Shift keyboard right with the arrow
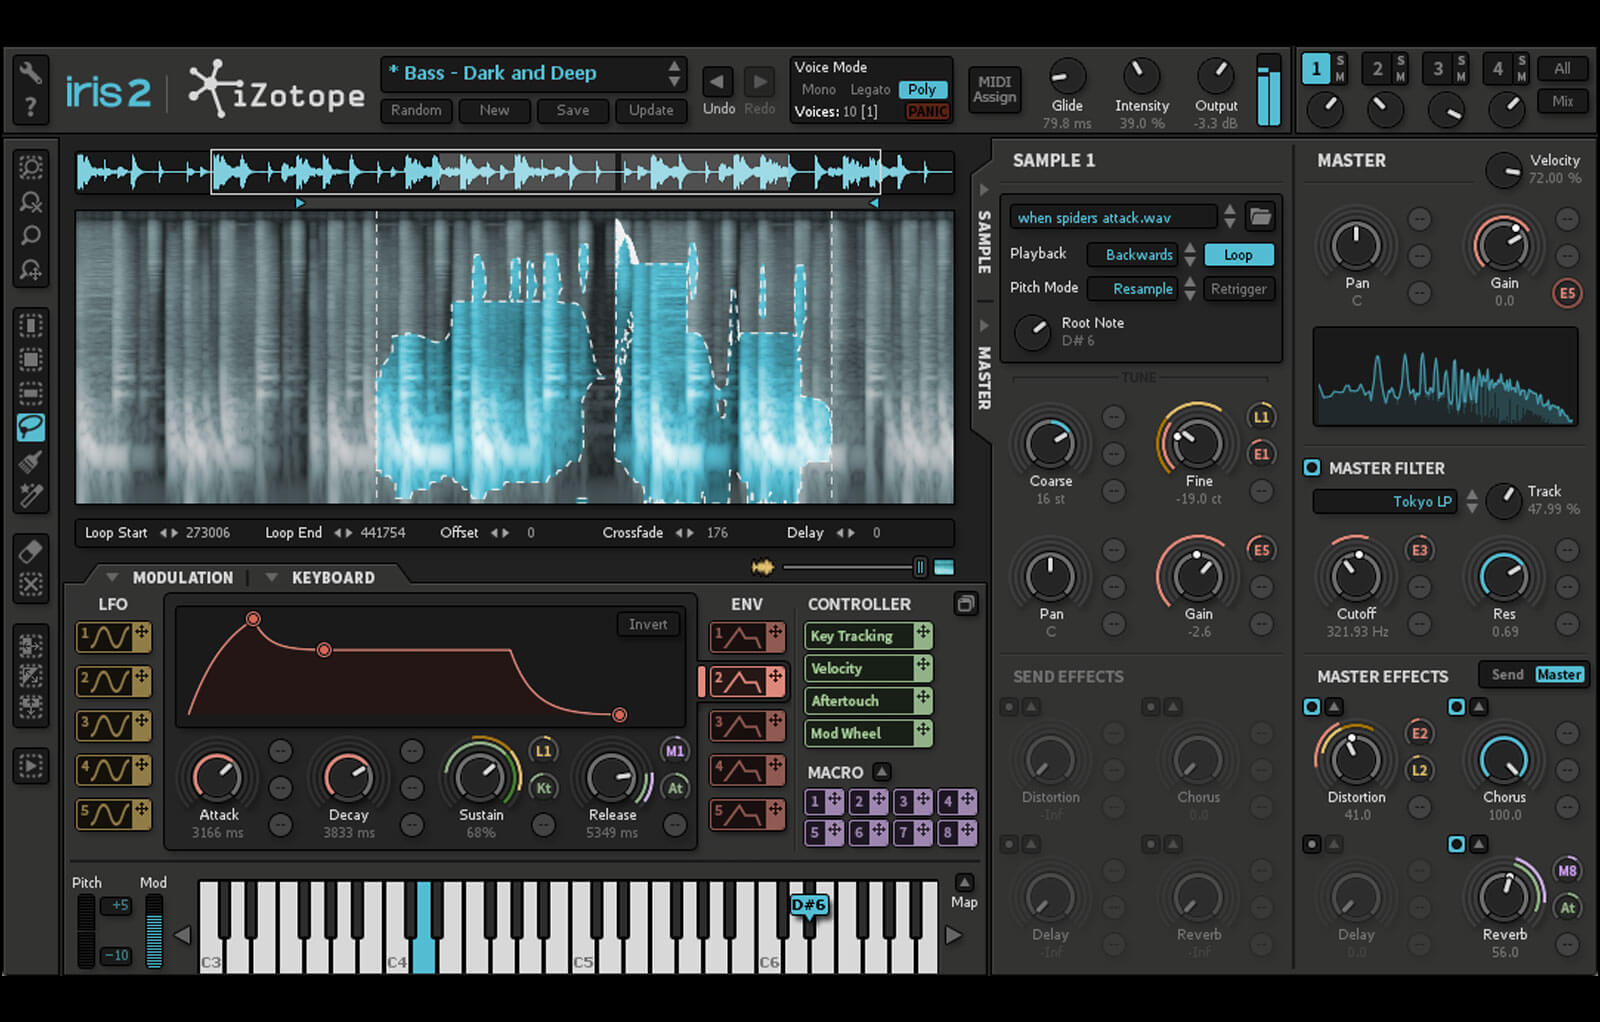1600x1022 pixels. point(954,935)
